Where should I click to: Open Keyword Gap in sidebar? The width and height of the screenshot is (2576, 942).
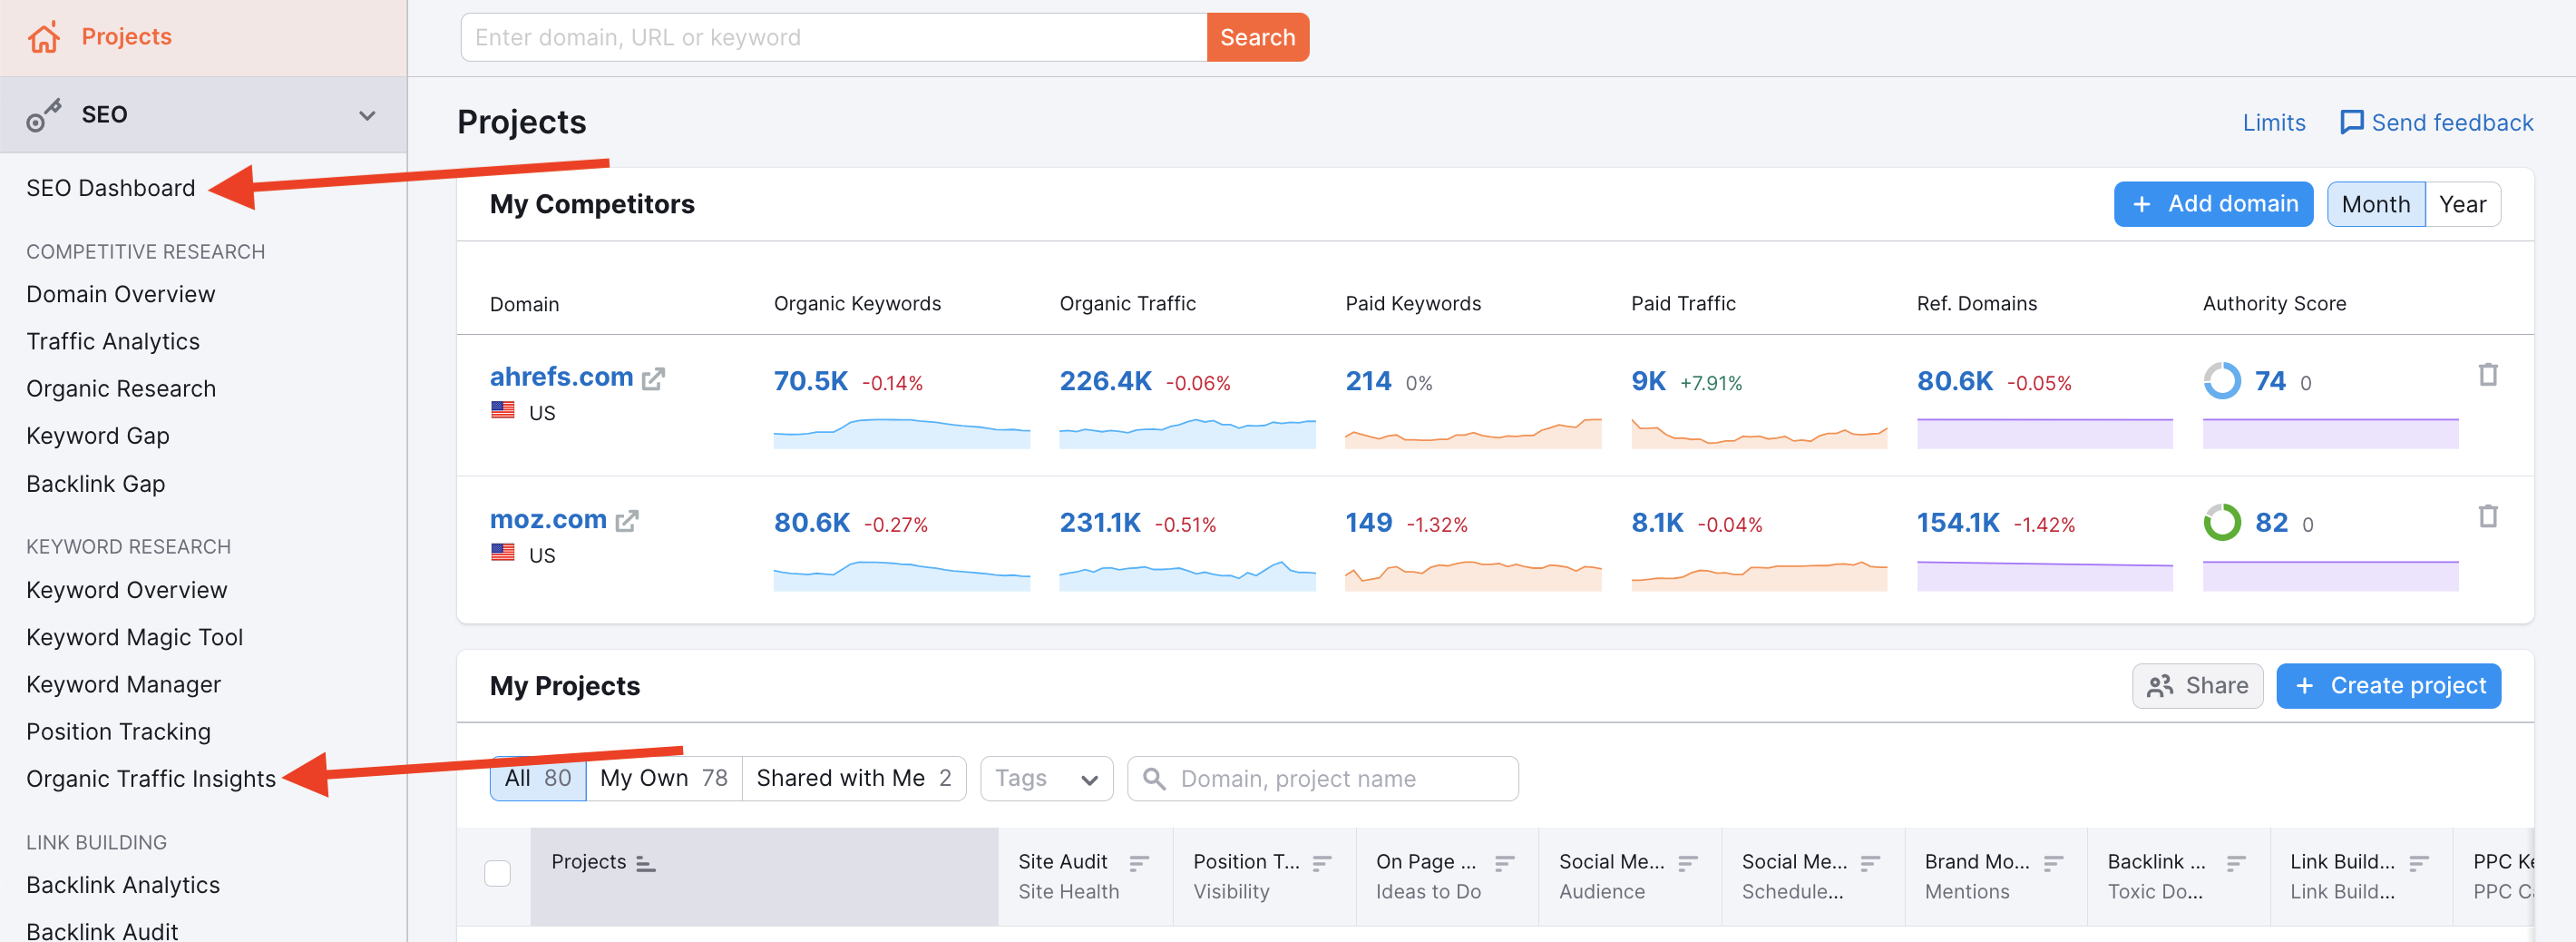coord(98,437)
